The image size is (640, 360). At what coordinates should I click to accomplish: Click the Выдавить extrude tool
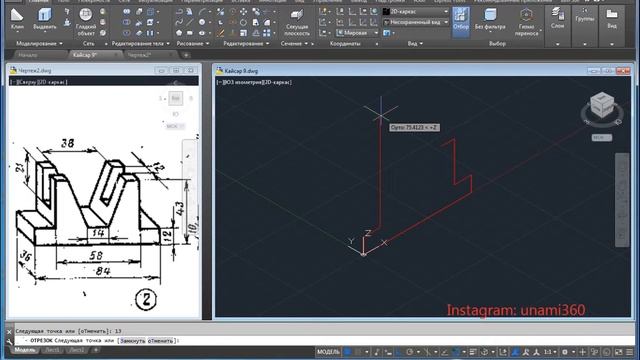pyautogui.click(x=44, y=19)
